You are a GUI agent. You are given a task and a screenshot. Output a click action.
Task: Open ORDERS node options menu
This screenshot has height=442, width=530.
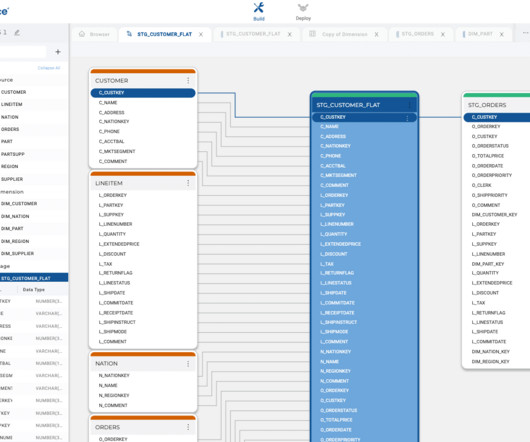coord(188,427)
